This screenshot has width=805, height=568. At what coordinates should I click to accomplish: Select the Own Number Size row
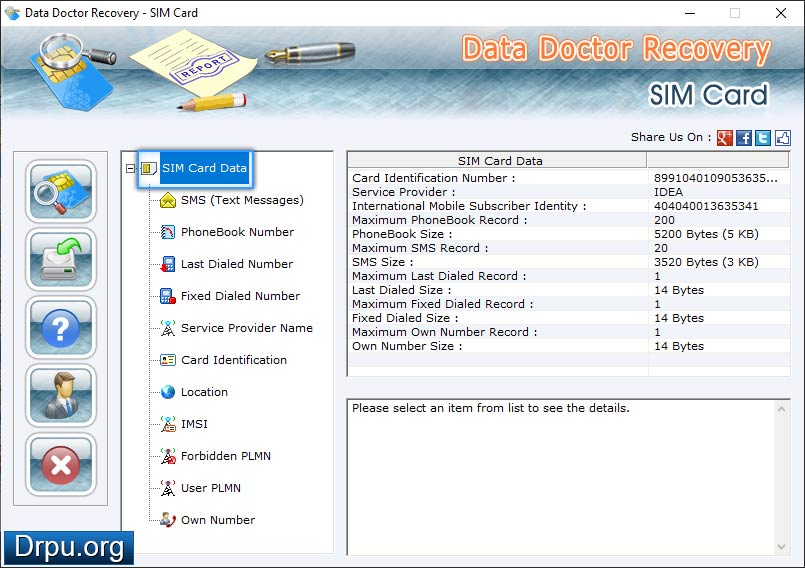[x=569, y=346]
